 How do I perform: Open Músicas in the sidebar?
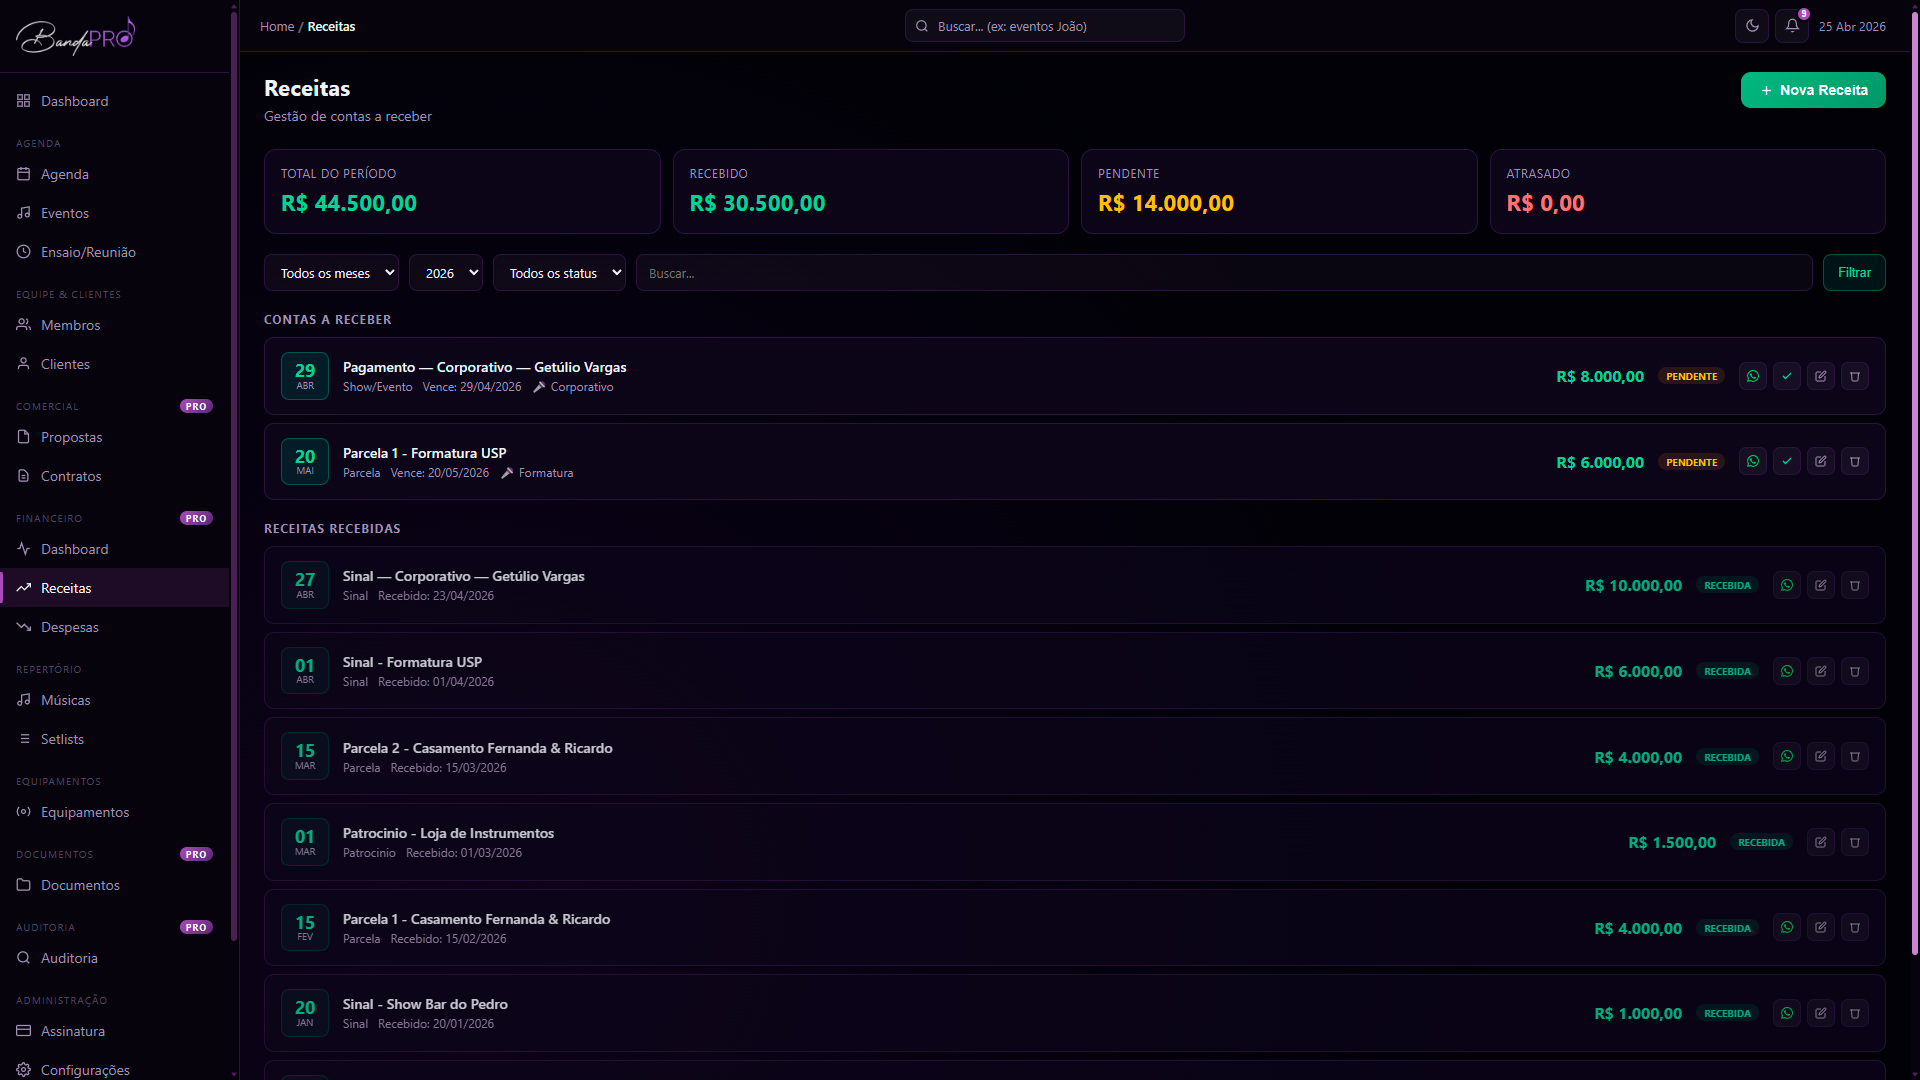pos(115,700)
